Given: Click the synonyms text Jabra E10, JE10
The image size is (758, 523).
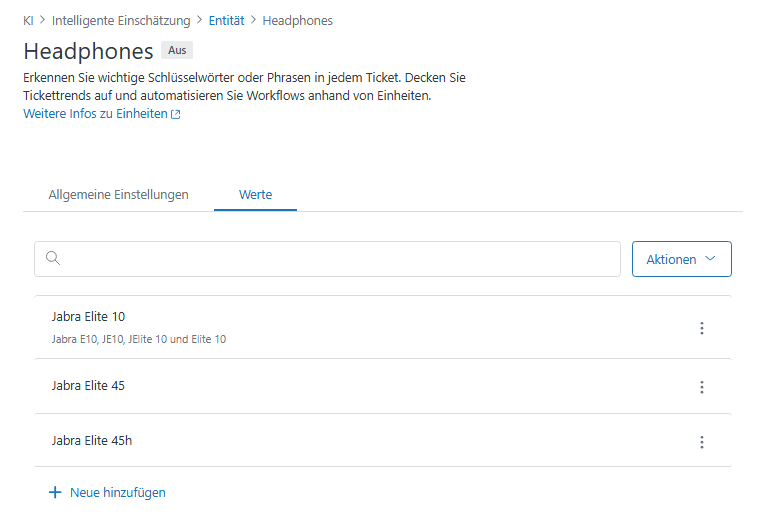Looking at the screenshot, I should (x=139, y=339).
